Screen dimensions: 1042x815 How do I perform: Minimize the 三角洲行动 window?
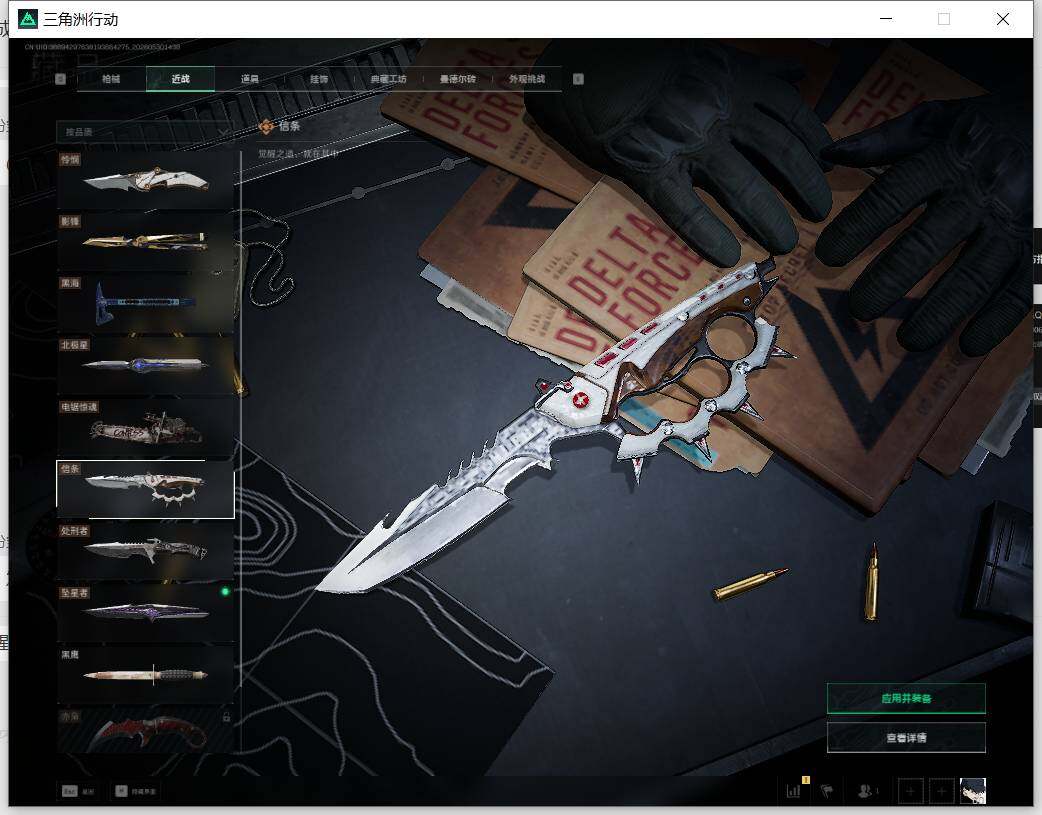[x=886, y=19]
